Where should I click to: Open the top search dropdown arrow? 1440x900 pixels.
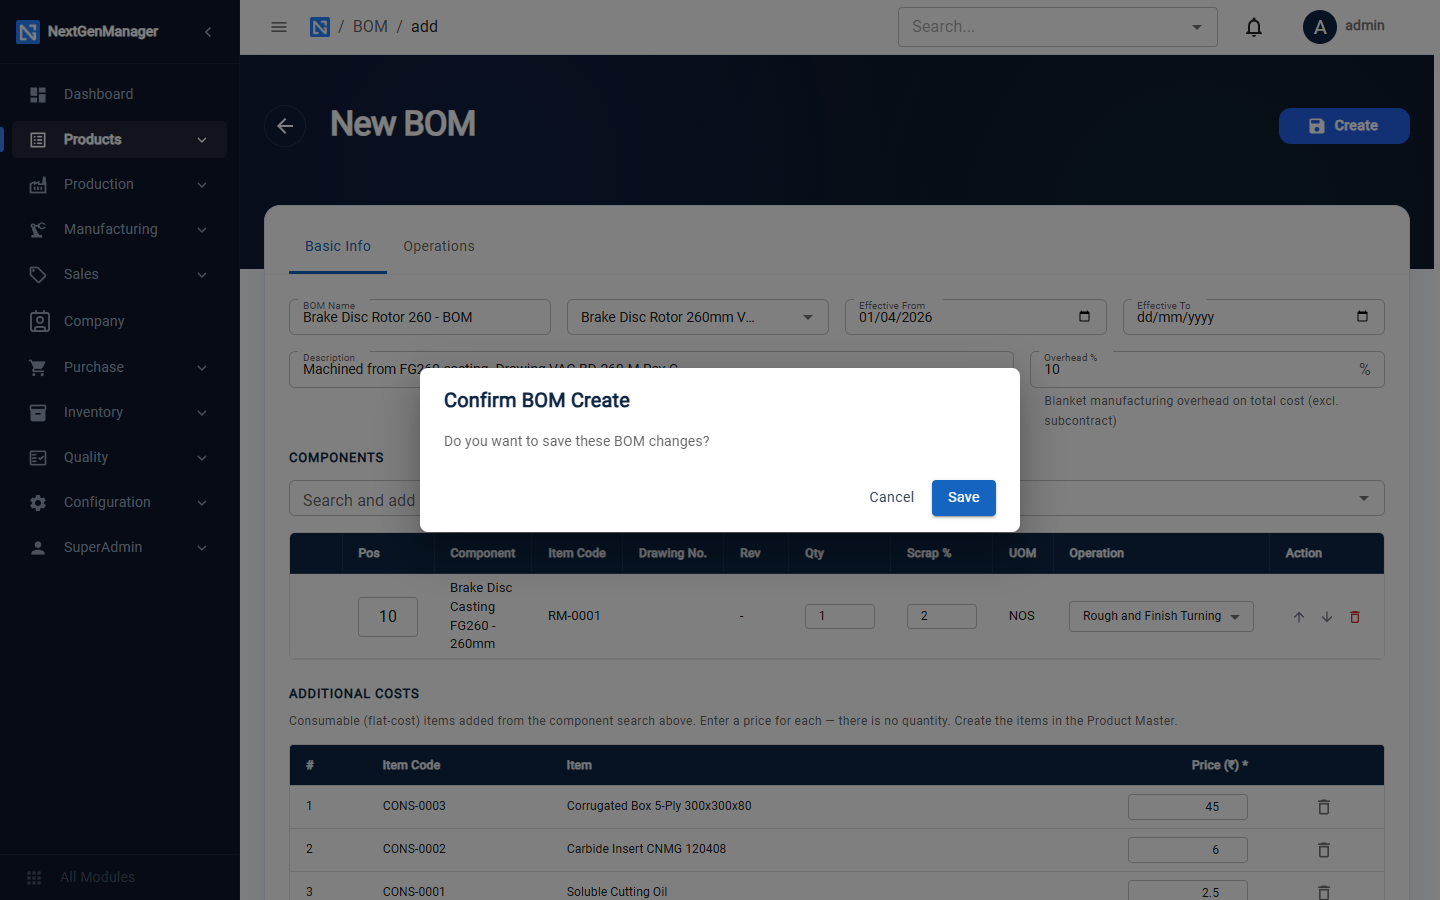tap(1197, 27)
